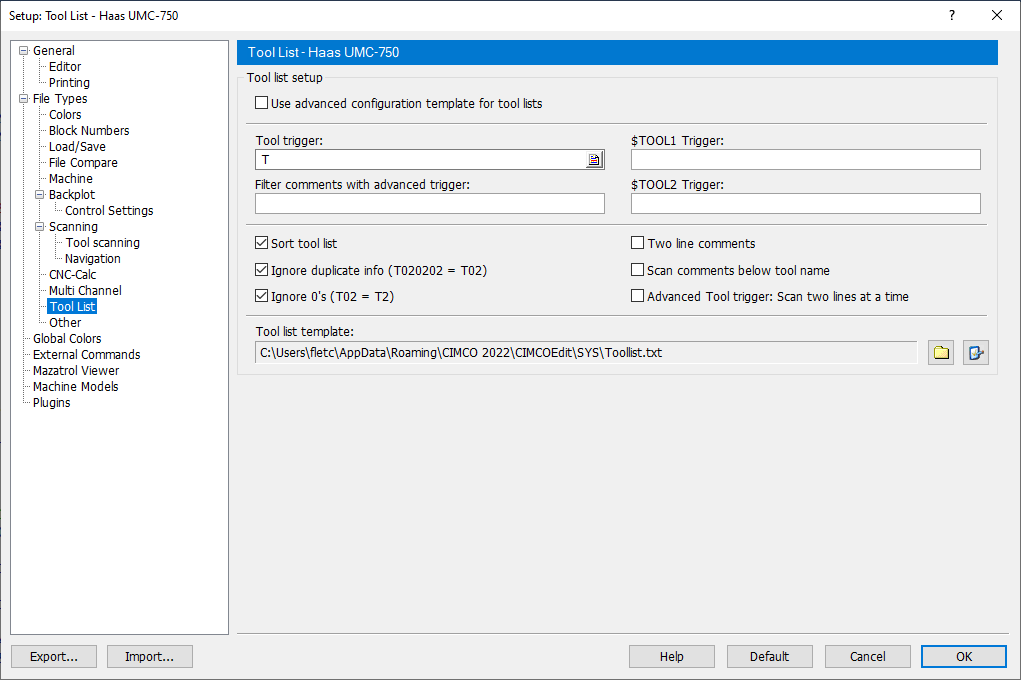Close the Setup dialog window
The width and height of the screenshot is (1021, 680).
(x=997, y=15)
